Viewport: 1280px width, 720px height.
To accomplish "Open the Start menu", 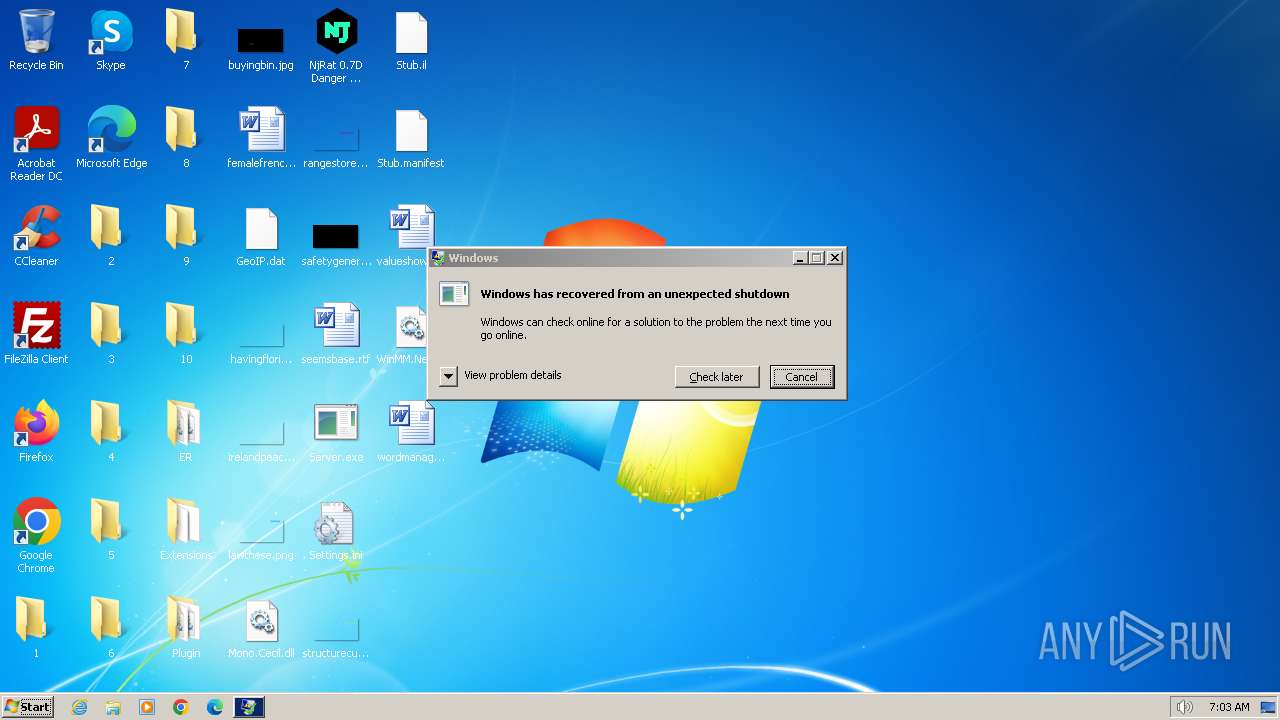I will 28,707.
